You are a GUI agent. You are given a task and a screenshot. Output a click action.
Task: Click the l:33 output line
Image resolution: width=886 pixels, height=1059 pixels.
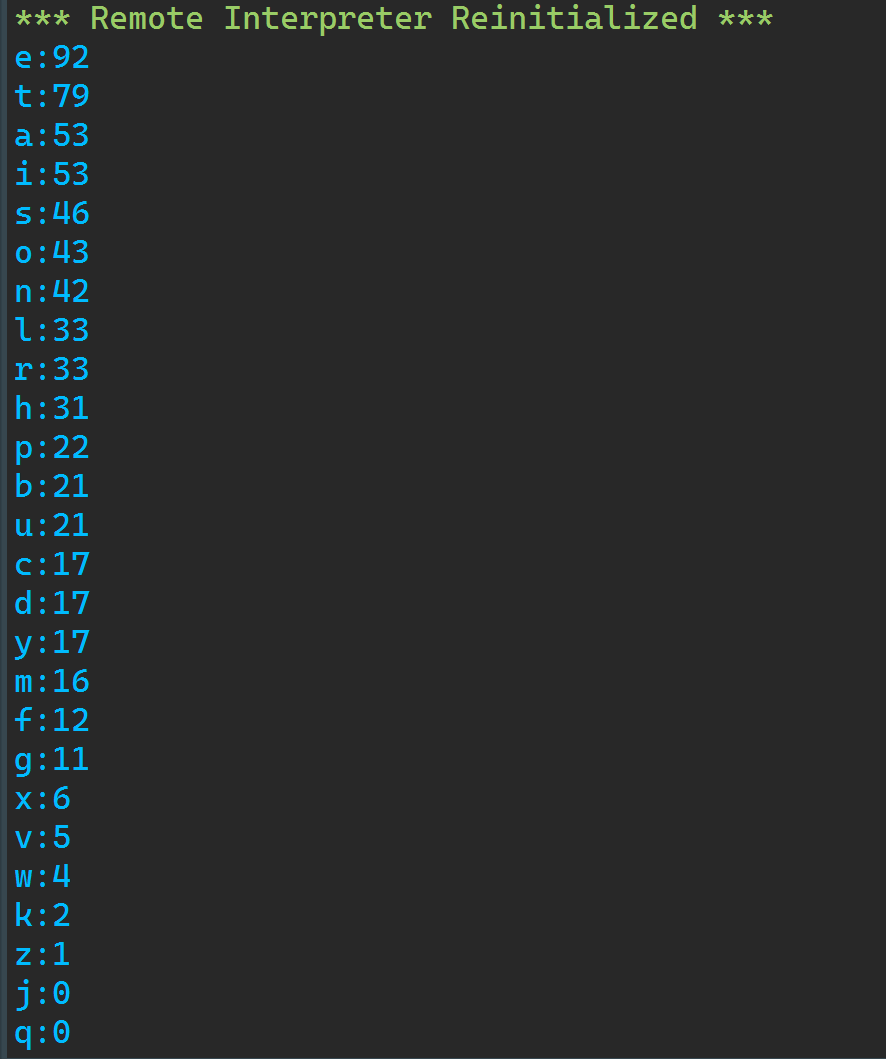(52, 330)
